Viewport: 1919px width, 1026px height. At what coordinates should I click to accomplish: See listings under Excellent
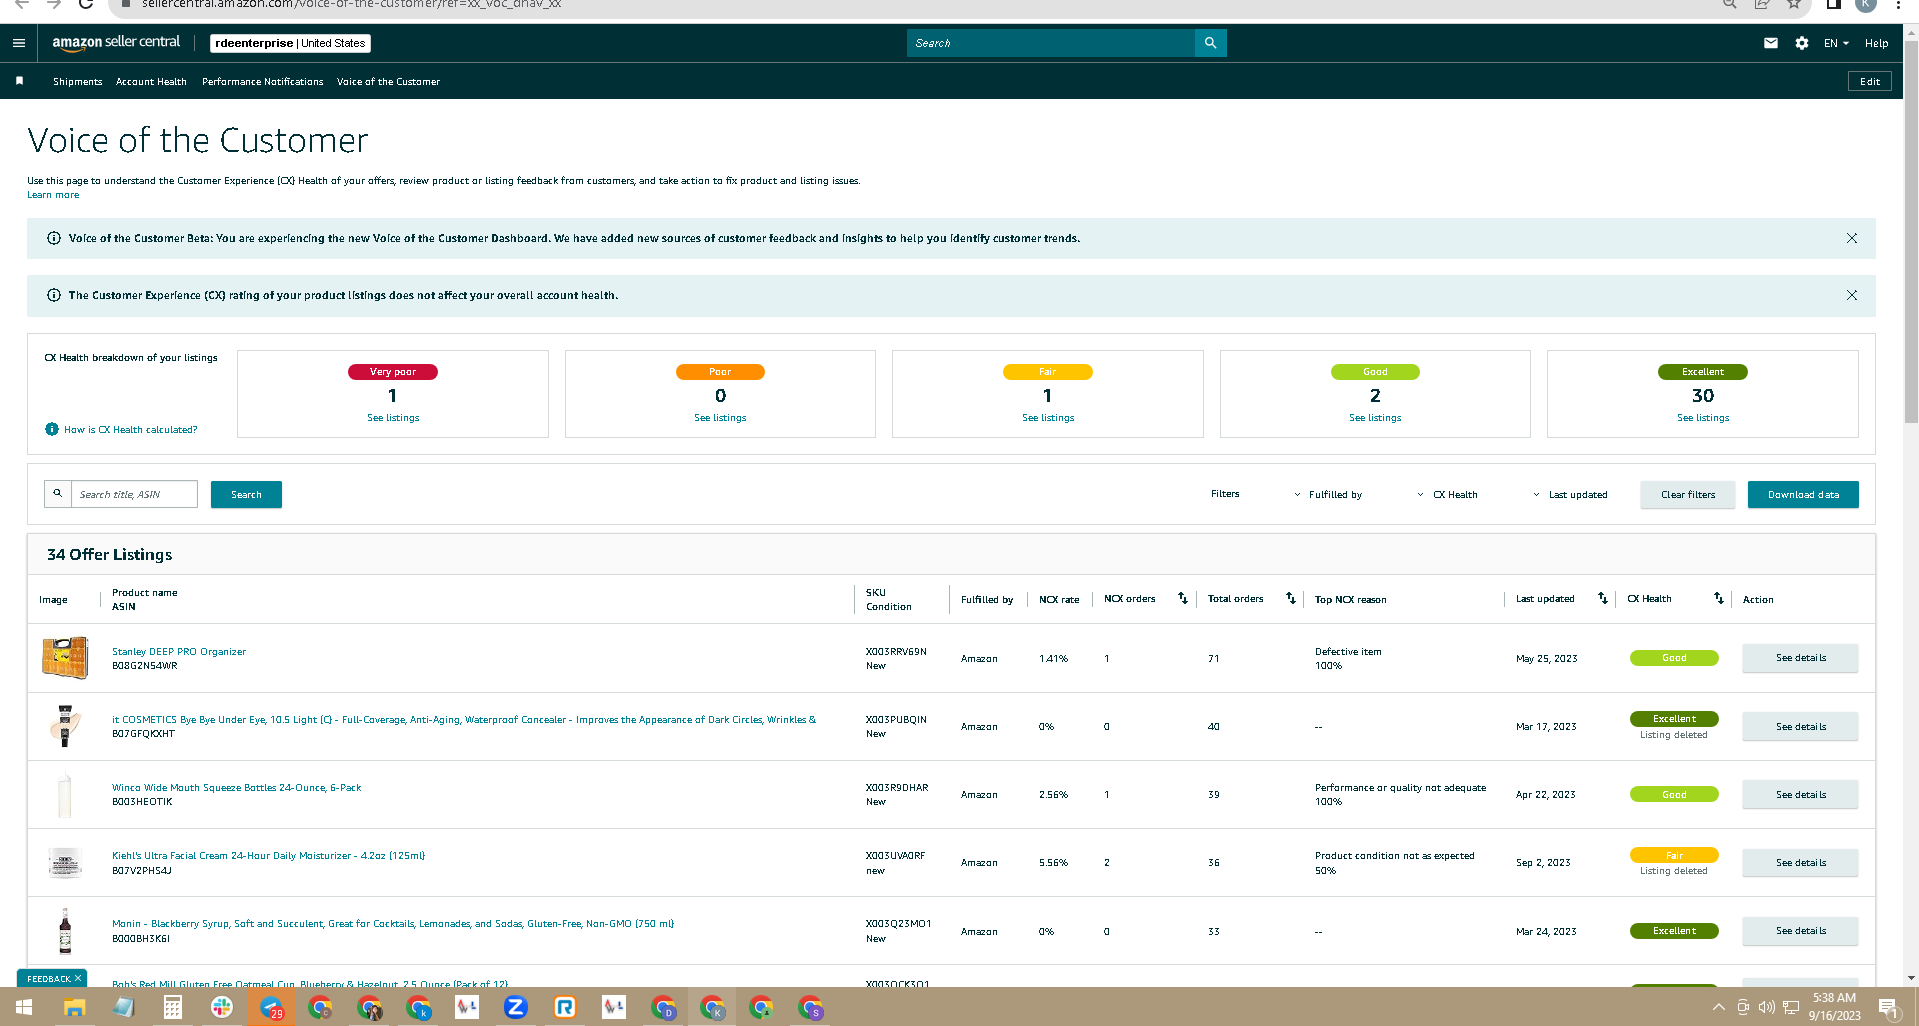click(x=1703, y=418)
